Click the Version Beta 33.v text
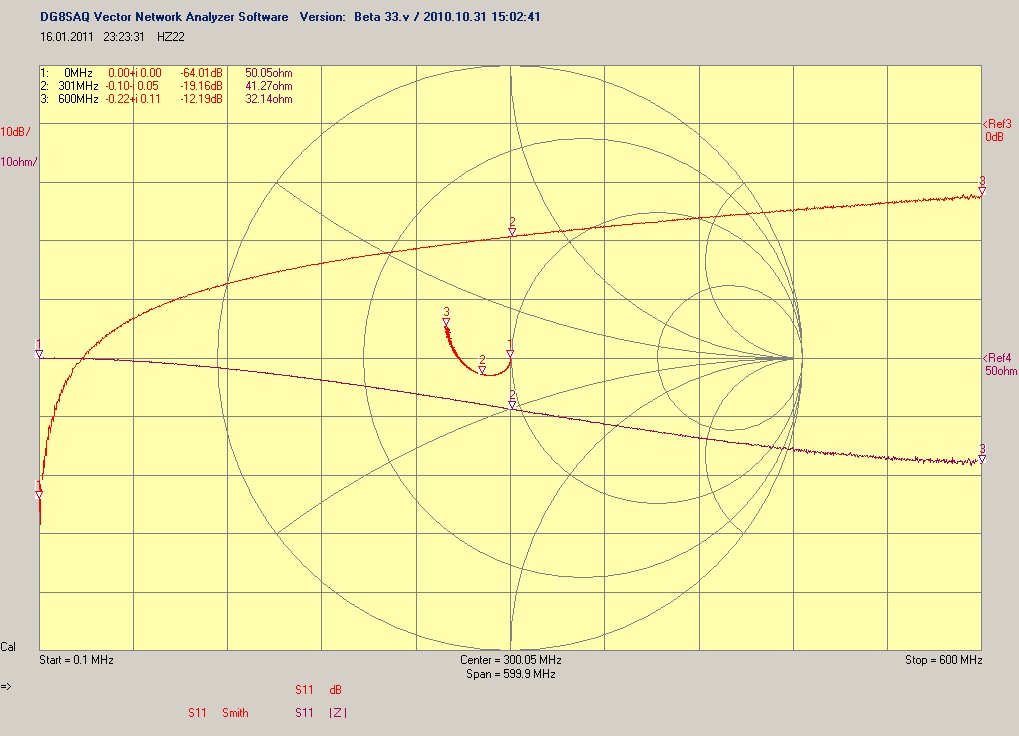1019x736 pixels. tap(357, 17)
